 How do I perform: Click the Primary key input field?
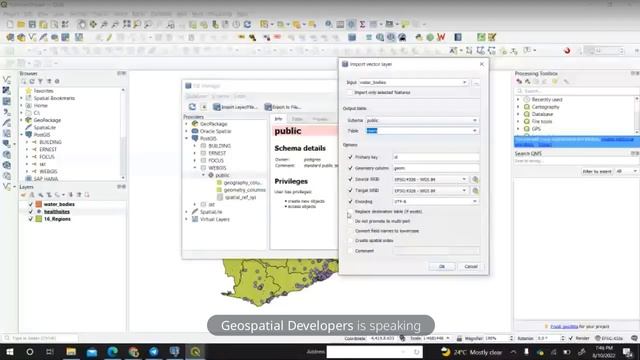(x=436, y=157)
